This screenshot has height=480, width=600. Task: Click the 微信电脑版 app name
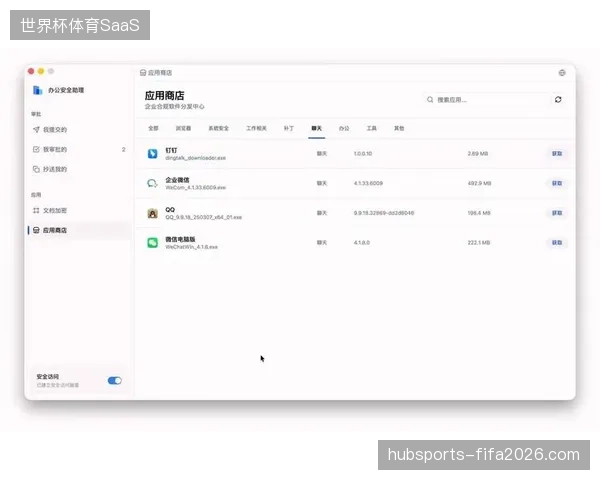click(x=180, y=239)
